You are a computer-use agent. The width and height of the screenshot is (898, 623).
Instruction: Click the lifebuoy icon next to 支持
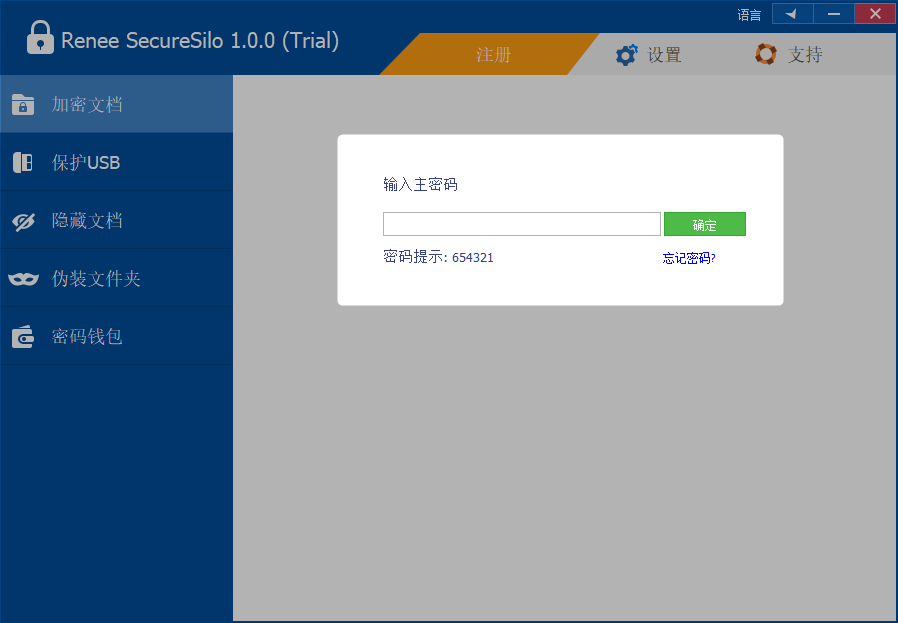tap(766, 54)
